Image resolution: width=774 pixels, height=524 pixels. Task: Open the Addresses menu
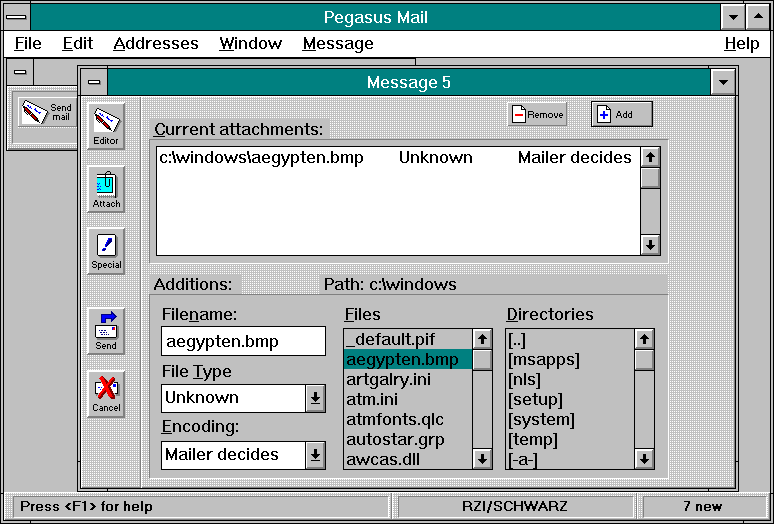tap(155, 43)
